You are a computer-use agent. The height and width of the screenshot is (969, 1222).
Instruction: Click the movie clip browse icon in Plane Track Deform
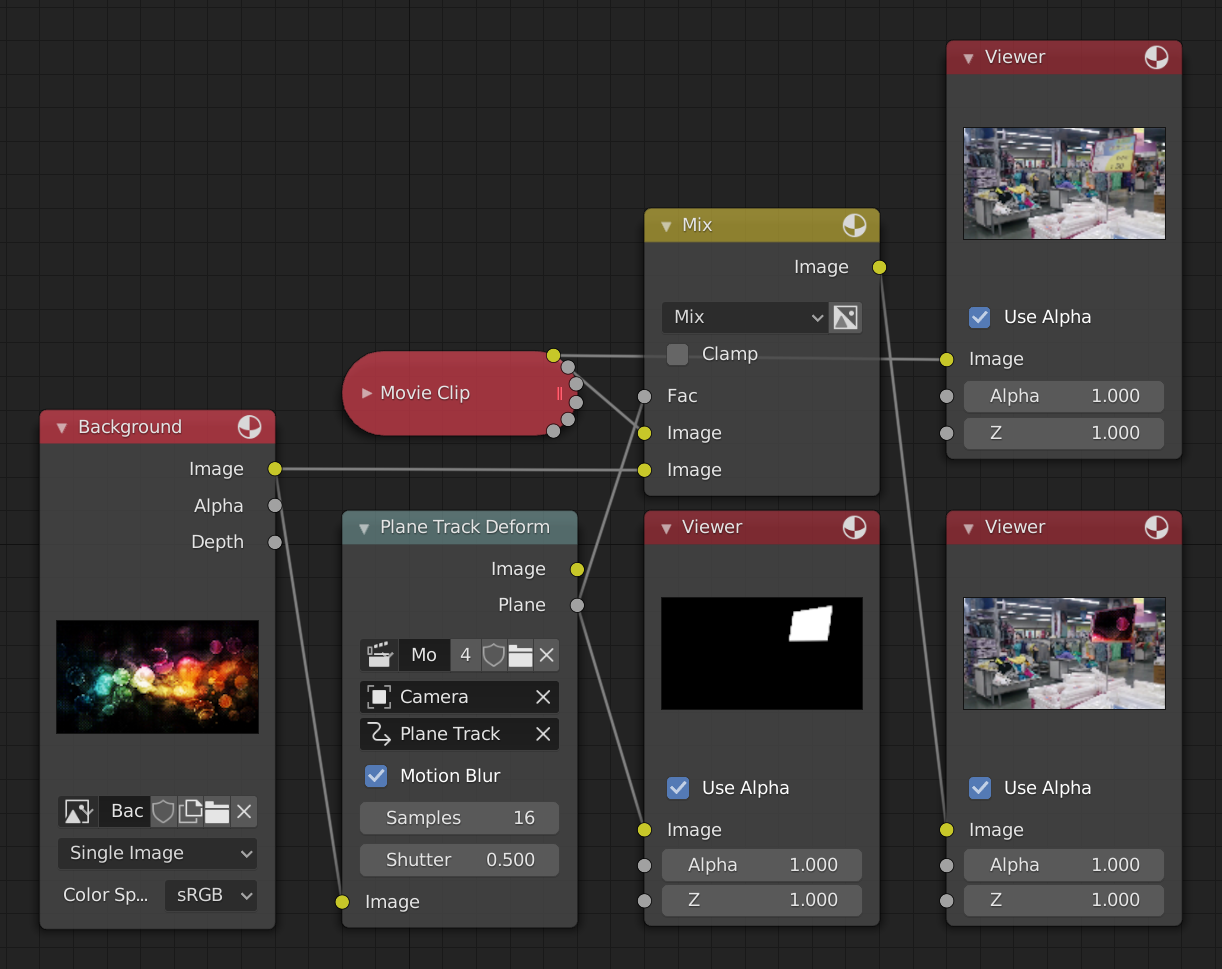coord(379,655)
